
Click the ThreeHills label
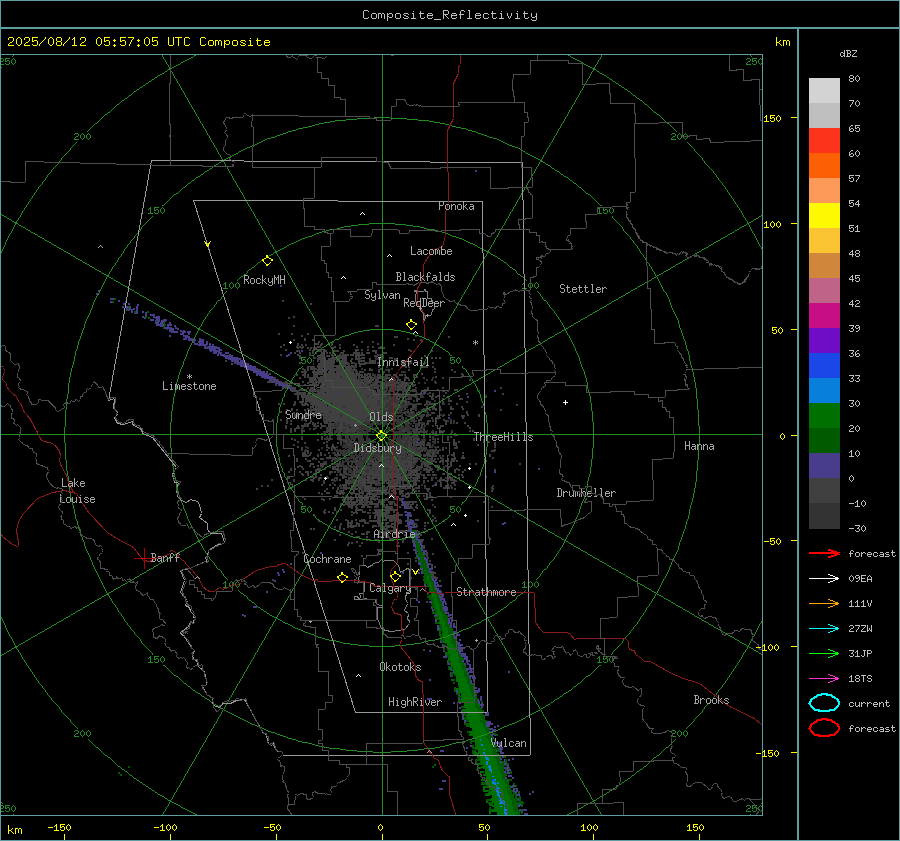[503, 437]
